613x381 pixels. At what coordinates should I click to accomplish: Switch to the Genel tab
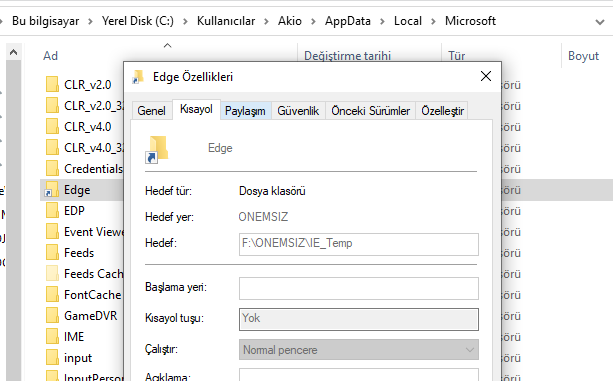151,111
